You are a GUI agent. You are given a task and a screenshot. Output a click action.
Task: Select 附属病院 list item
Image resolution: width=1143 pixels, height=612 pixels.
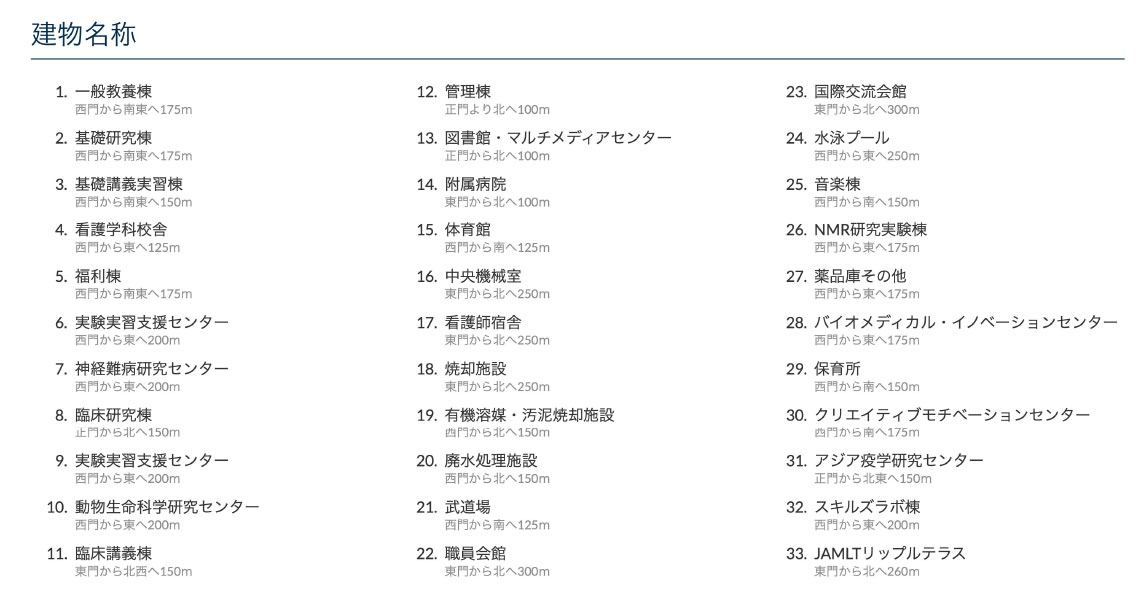(x=475, y=184)
